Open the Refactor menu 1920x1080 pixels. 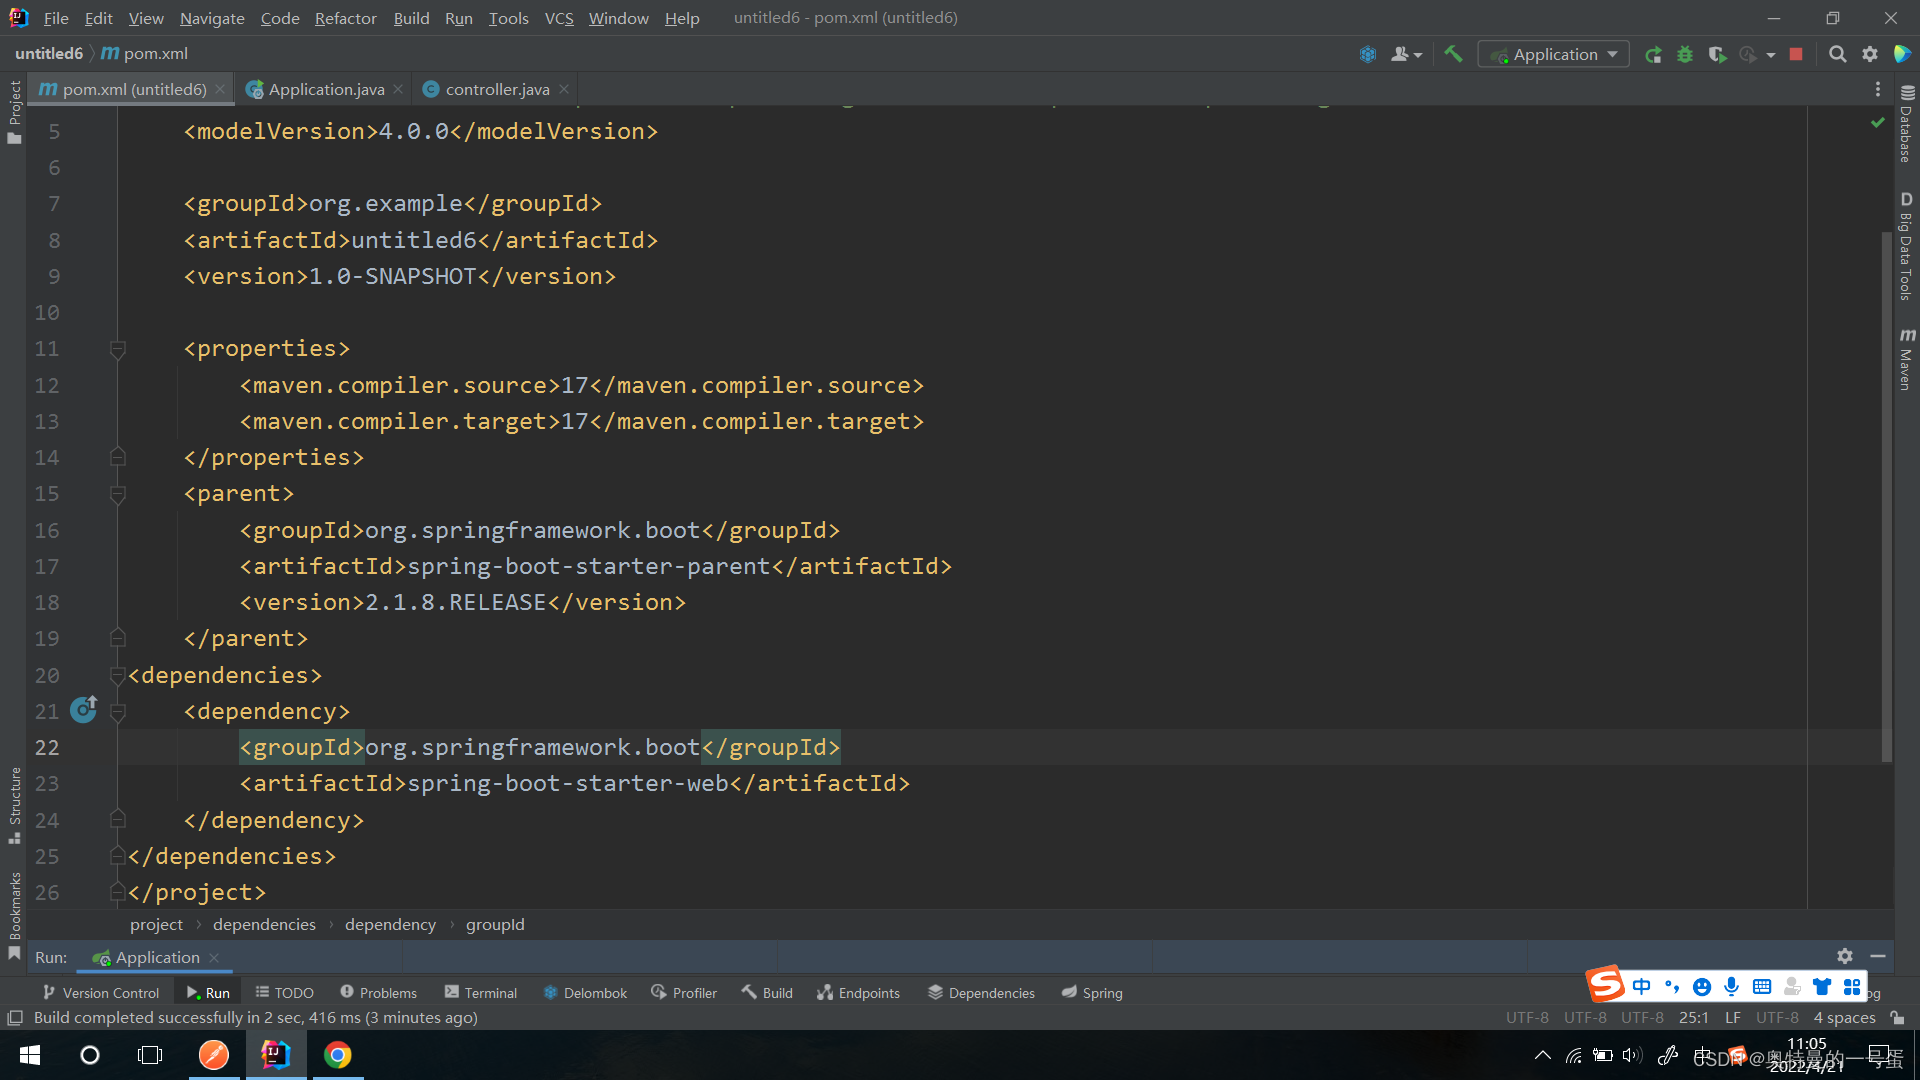click(345, 18)
